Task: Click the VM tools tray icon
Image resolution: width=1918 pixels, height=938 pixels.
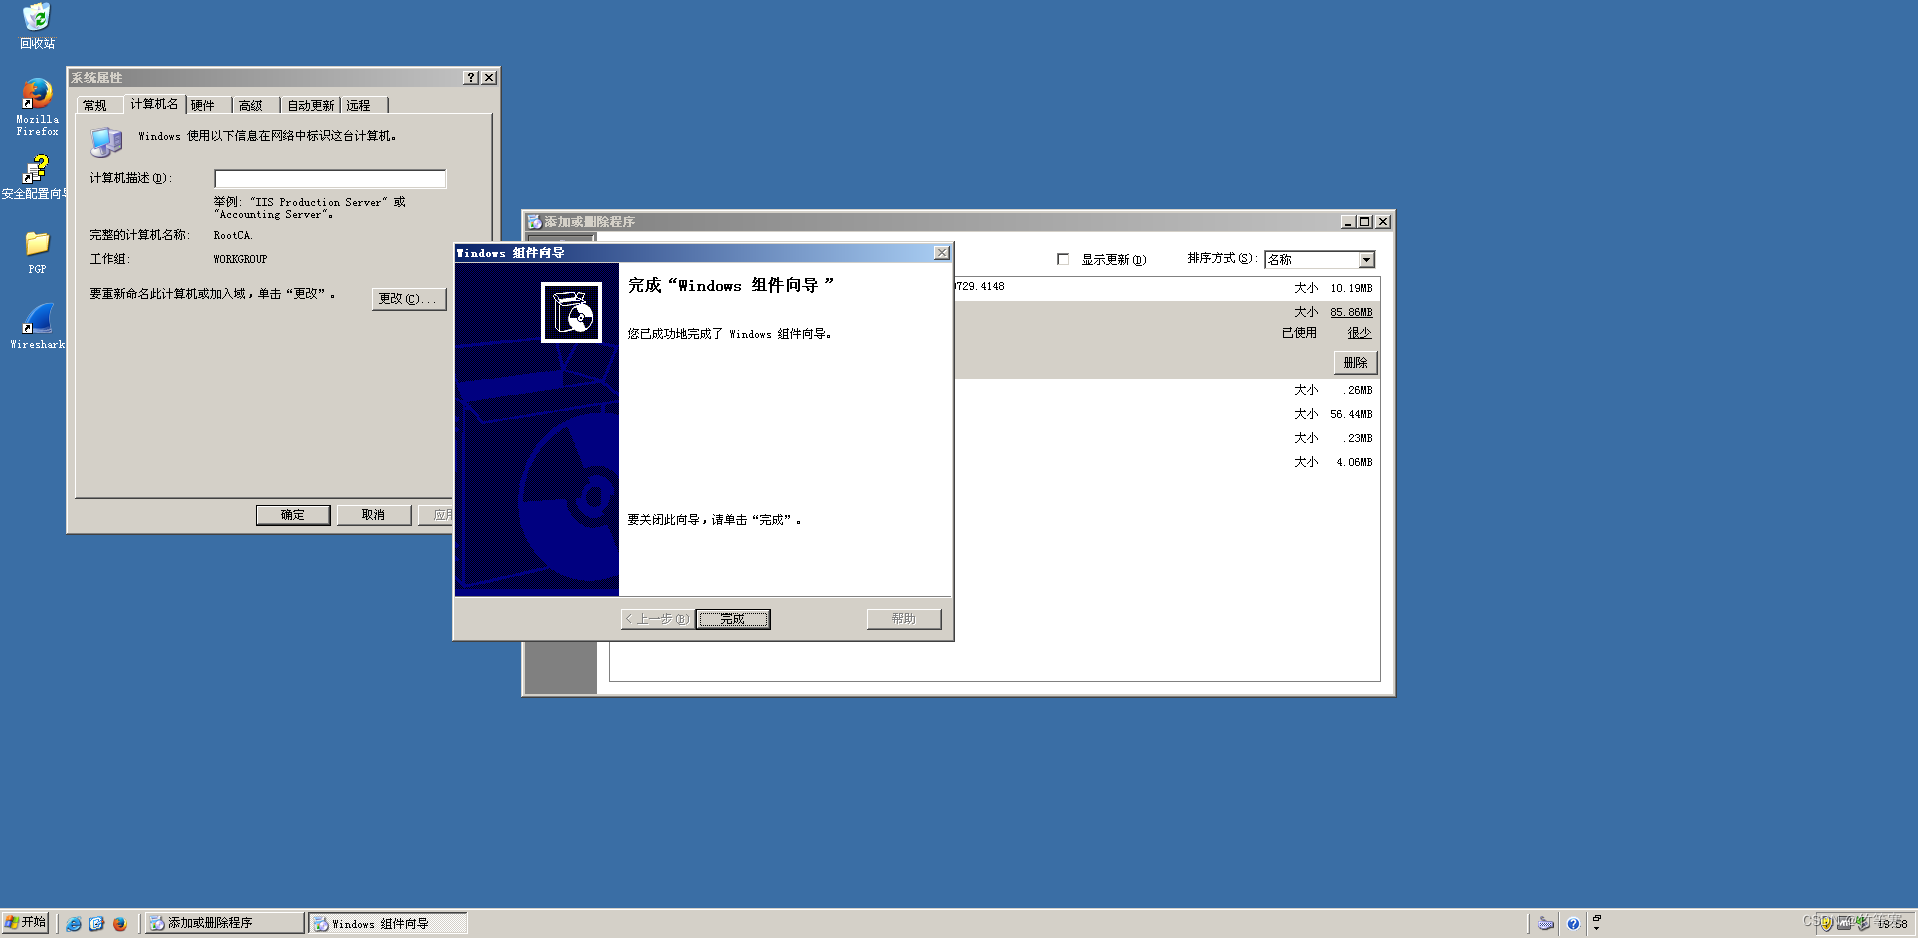Action: (x=1844, y=924)
